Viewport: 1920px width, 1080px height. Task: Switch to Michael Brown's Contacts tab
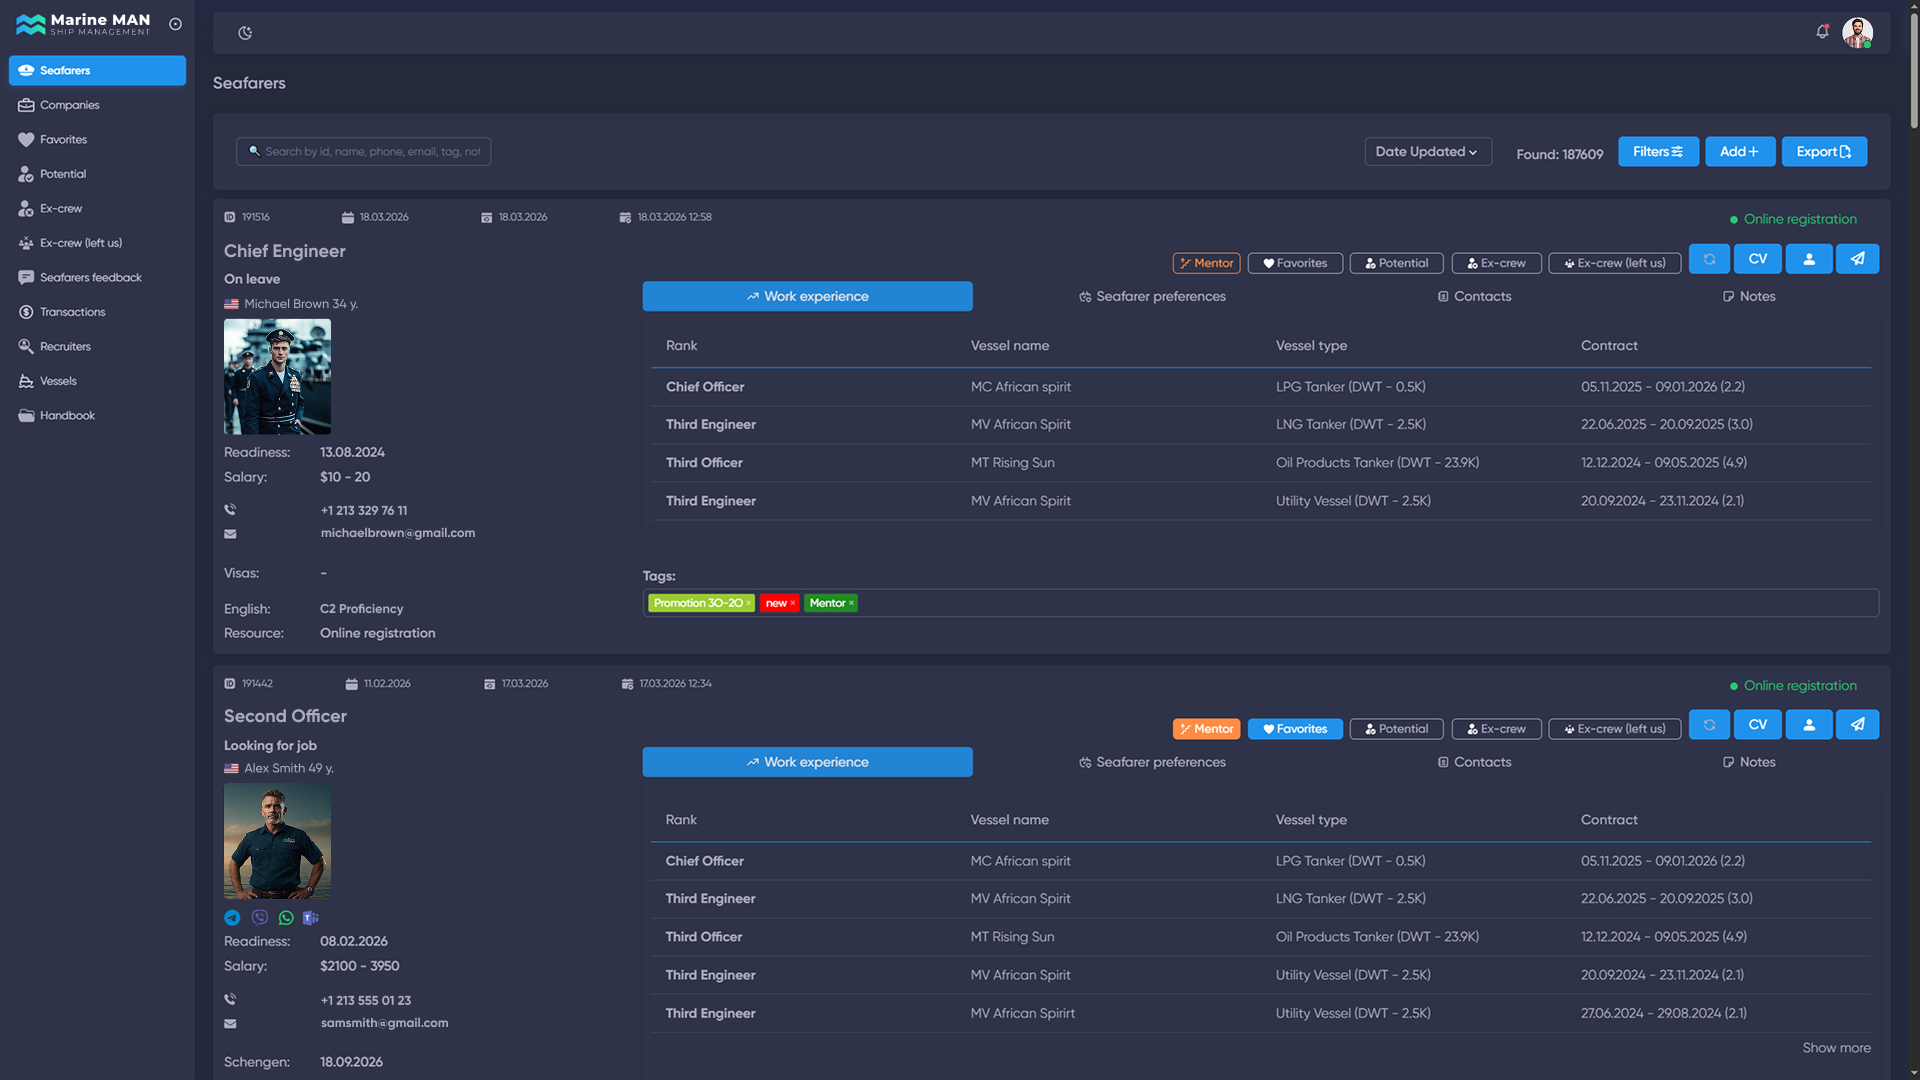[x=1474, y=297]
